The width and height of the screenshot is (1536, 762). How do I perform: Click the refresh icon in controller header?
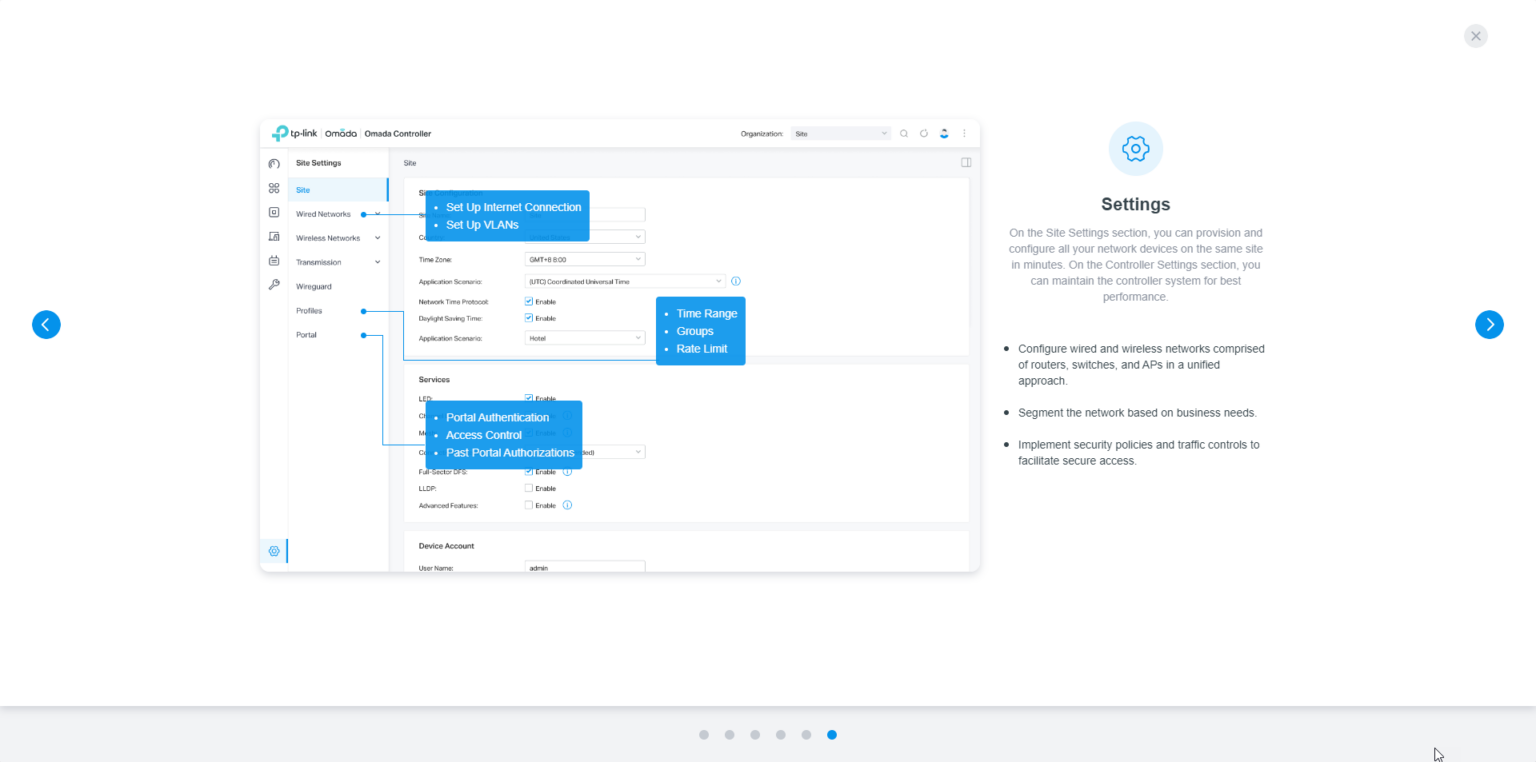pyautogui.click(x=924, y=133)
